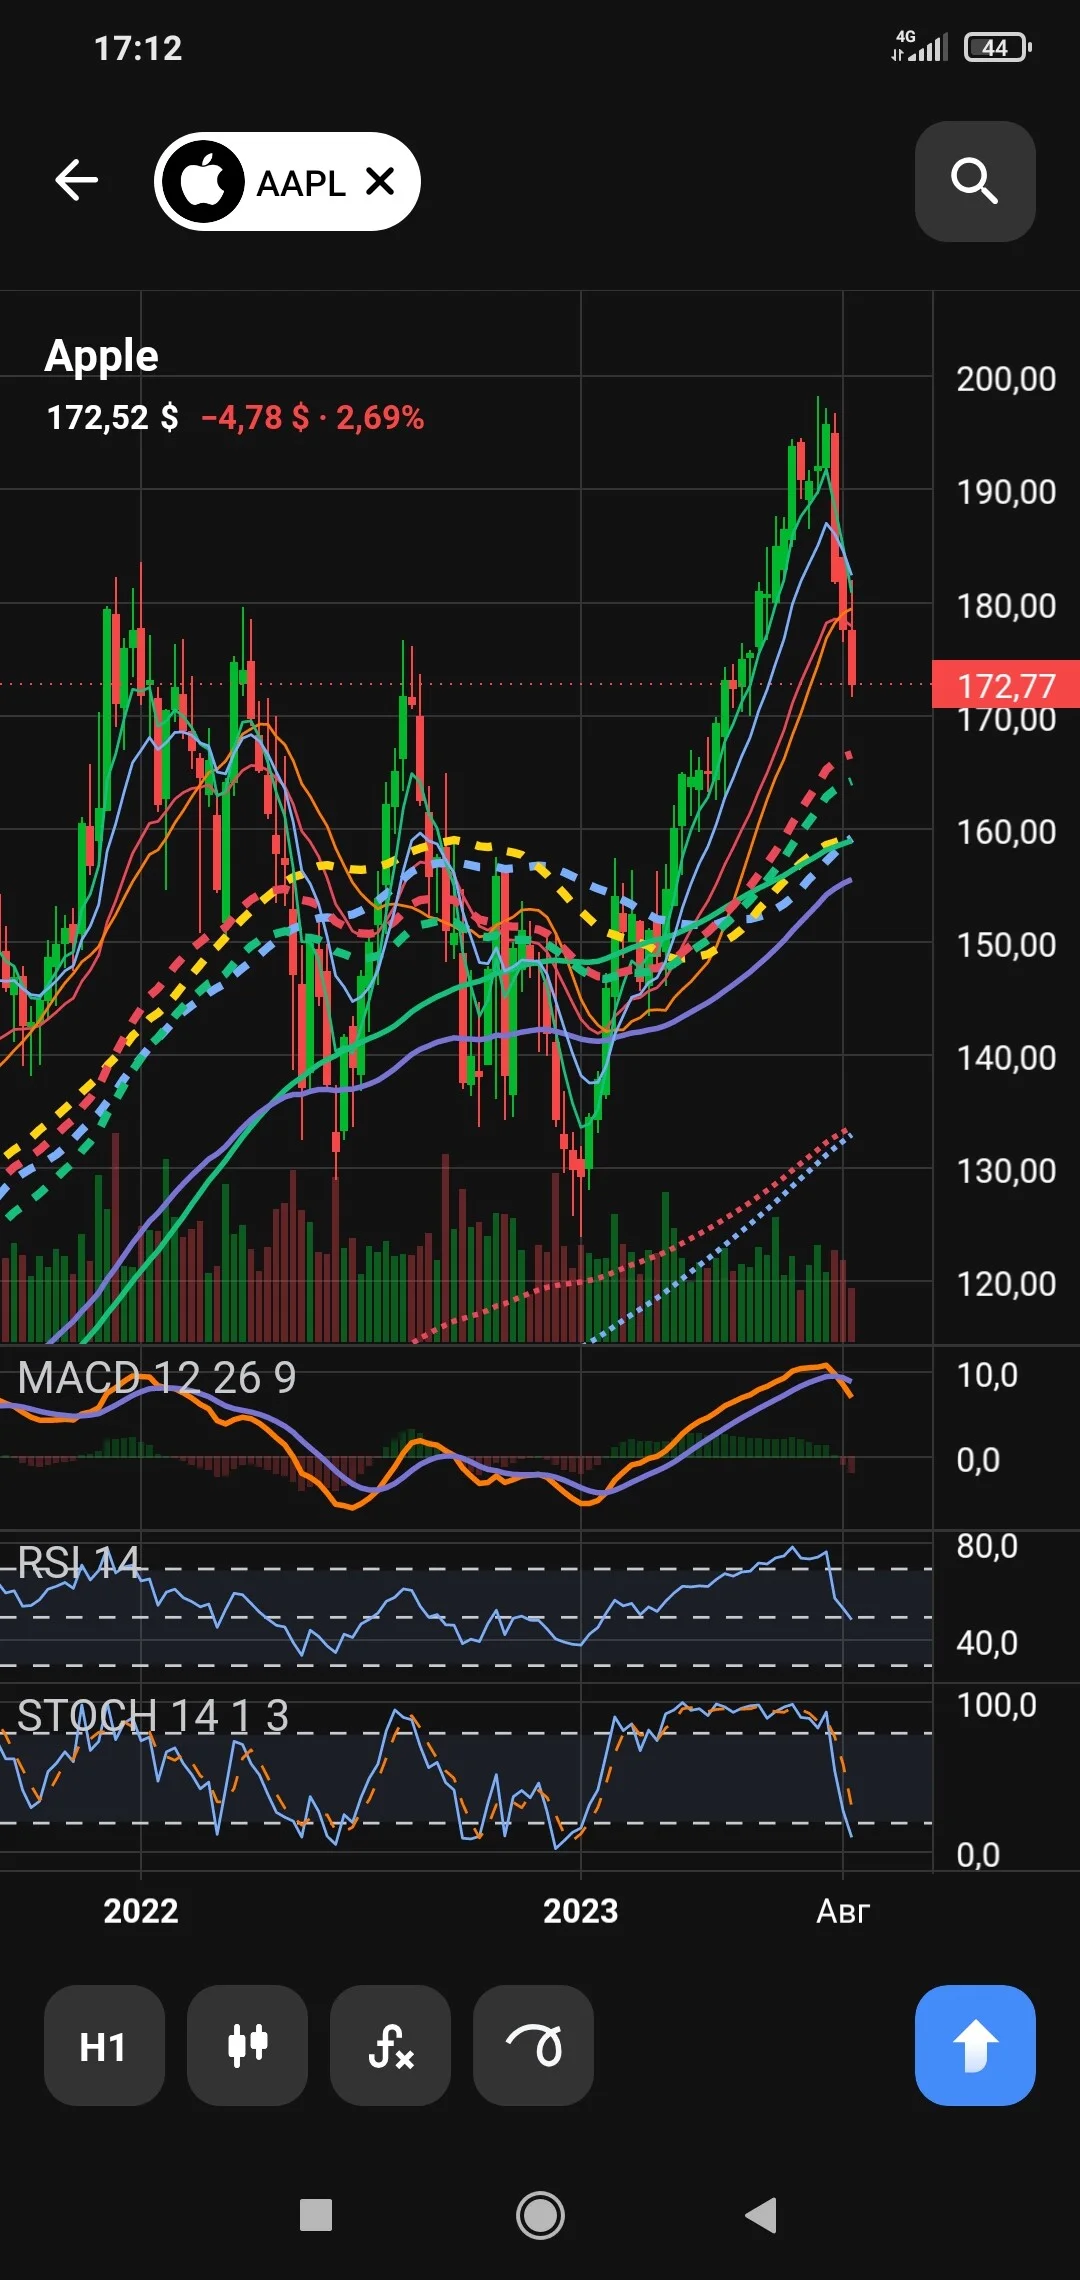Remove AAPL ticker with the X
The height and width of the screenshot is (2280, 1080).
380,181
